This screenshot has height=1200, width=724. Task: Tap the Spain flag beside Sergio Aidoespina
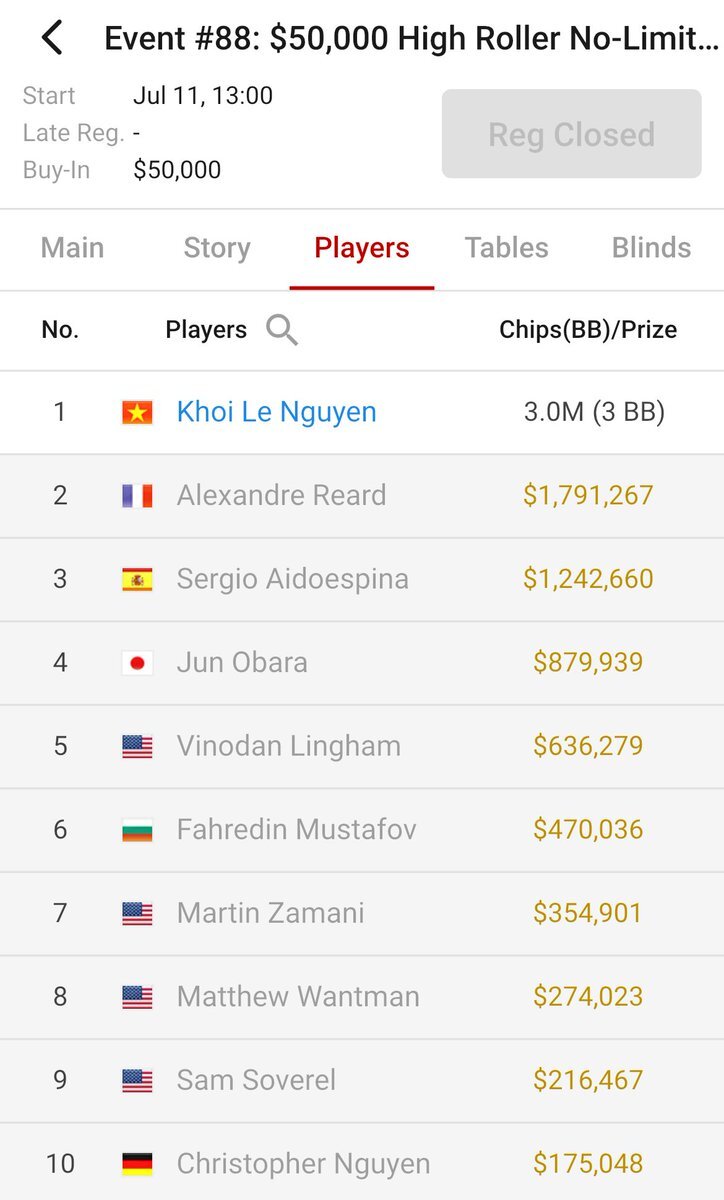click(x=137, y=579)
